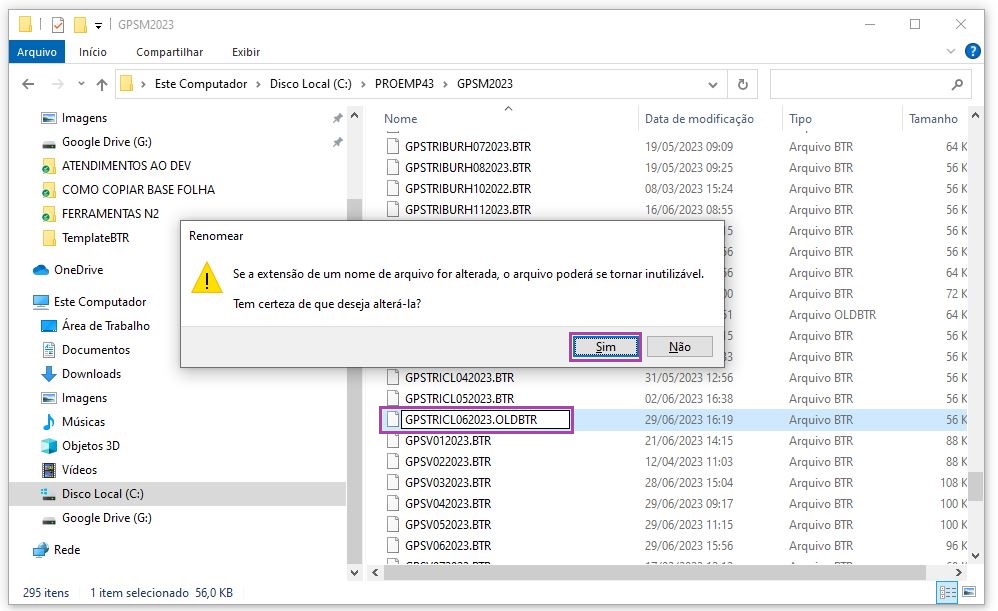Viewport: 998px width, 611px height.
Task: Select Rede in the navigation pane
Action: 67,550
